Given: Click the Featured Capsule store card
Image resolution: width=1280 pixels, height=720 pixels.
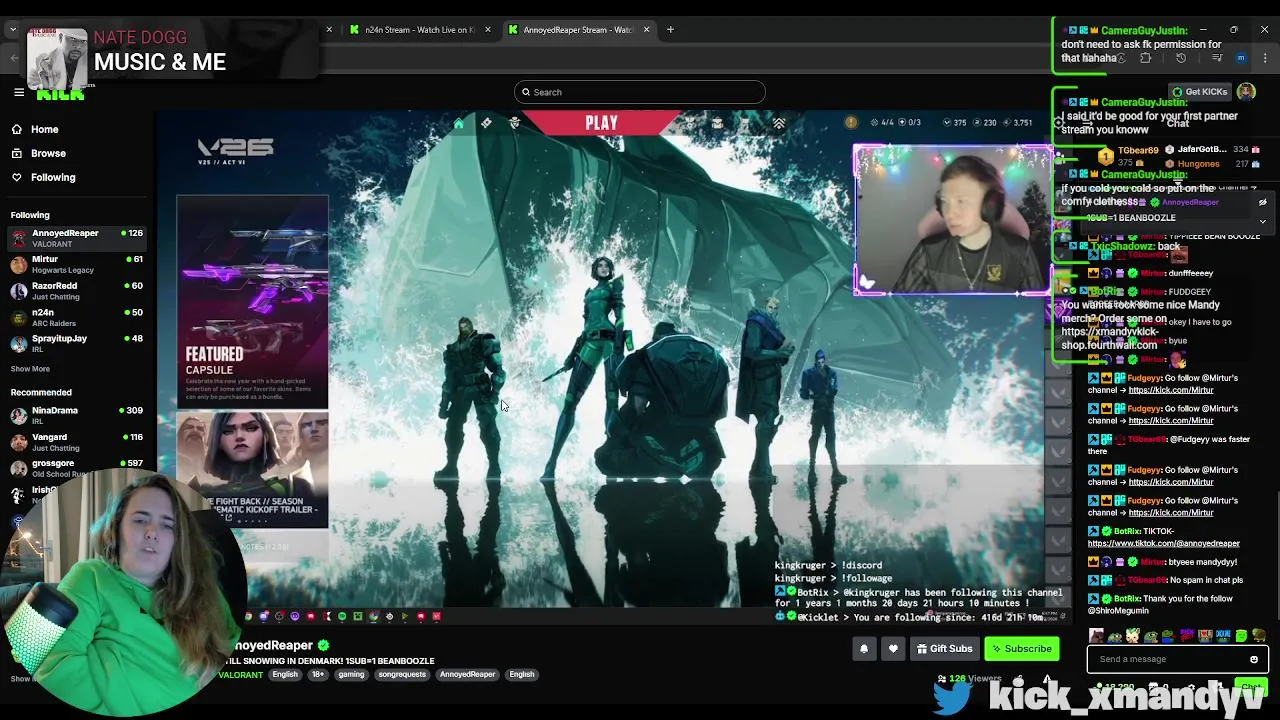Looking at the screenshot, I should pos(252,302).
